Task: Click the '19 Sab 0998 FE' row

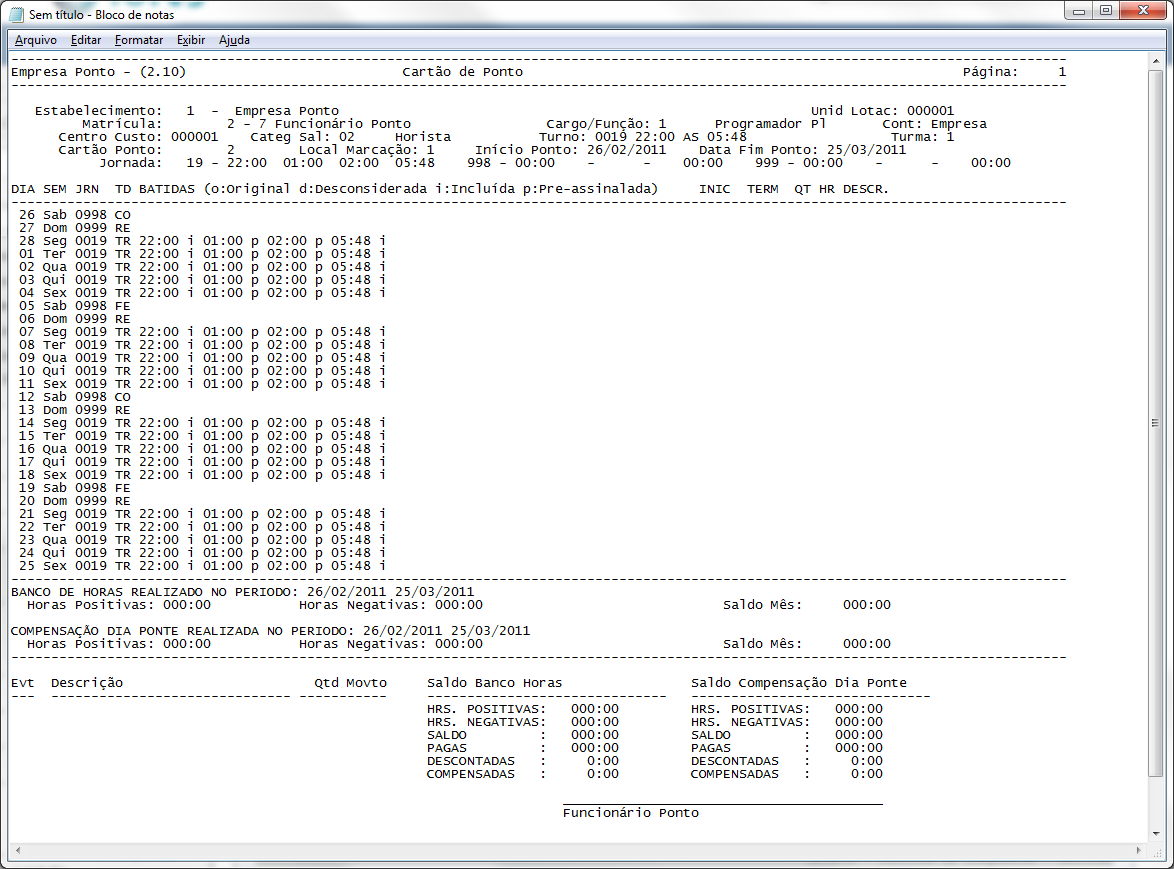Action: pos(75,488)
